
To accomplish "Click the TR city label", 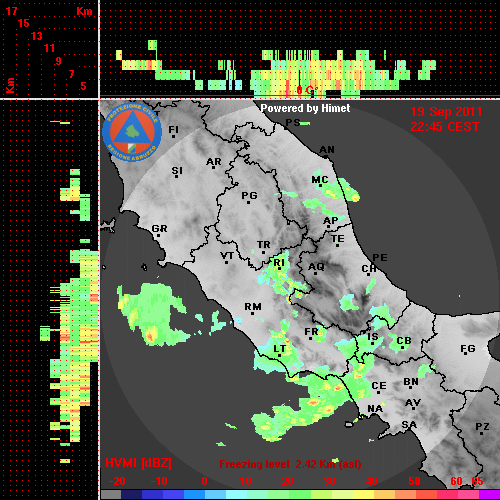I will click(x=264, y=245).
